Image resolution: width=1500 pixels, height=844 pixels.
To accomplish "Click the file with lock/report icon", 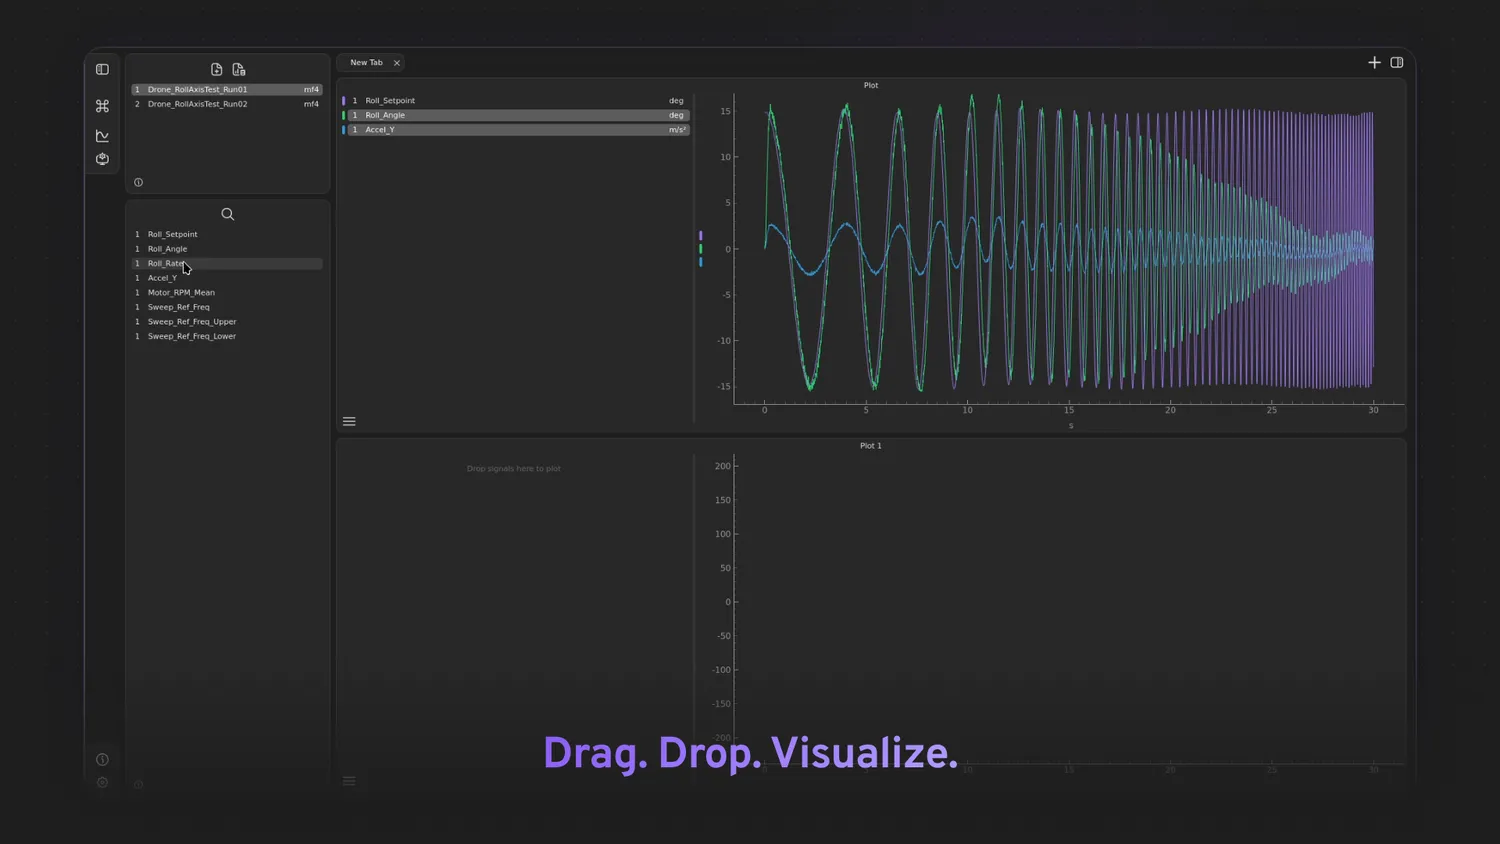I will 239,69.
